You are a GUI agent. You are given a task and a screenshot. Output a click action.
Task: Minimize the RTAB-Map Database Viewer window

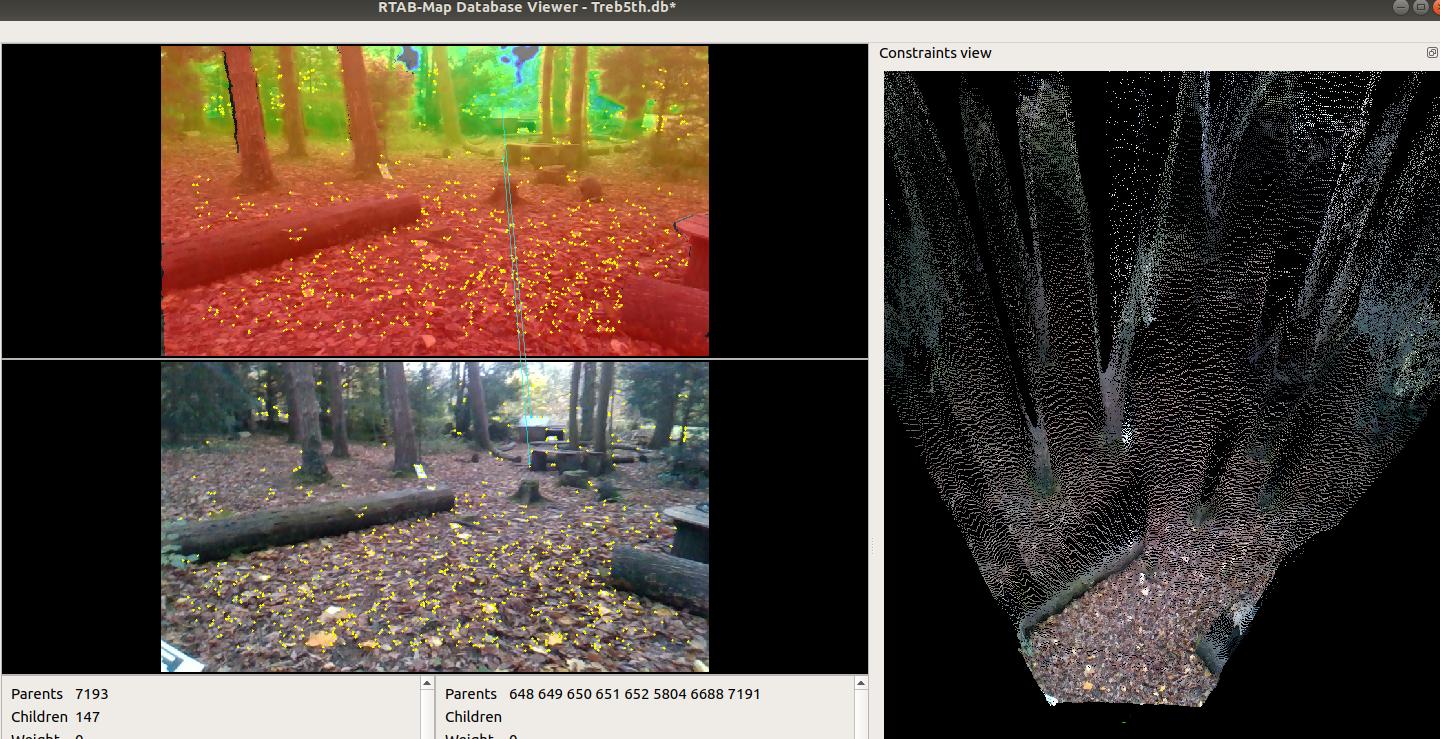tap(1399, 7)
